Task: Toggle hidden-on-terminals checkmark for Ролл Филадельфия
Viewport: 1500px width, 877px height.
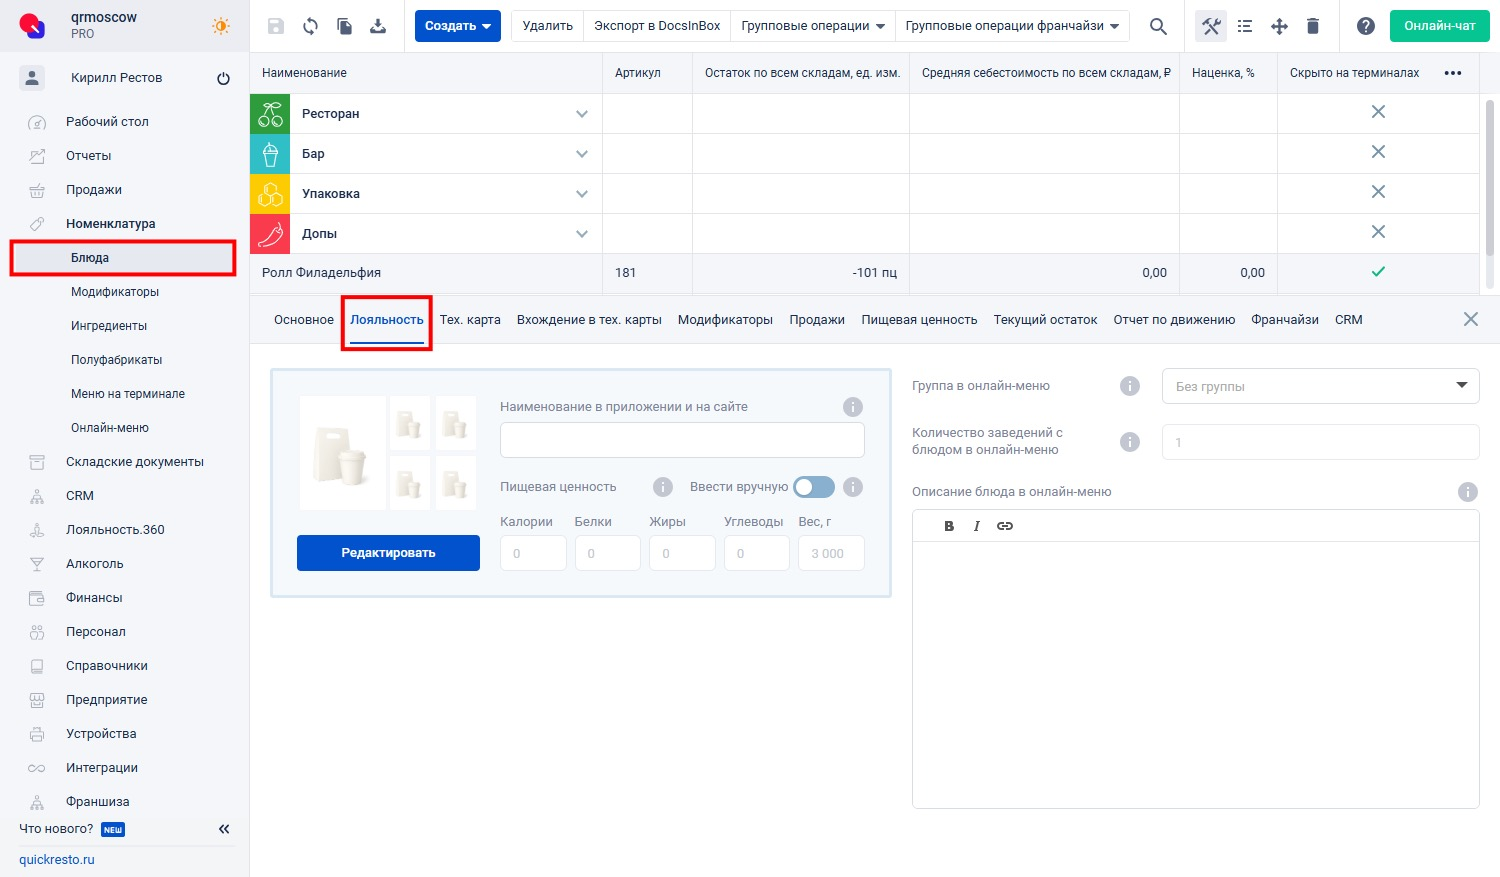Action: pyautogui.click(x=1378, y=272)
